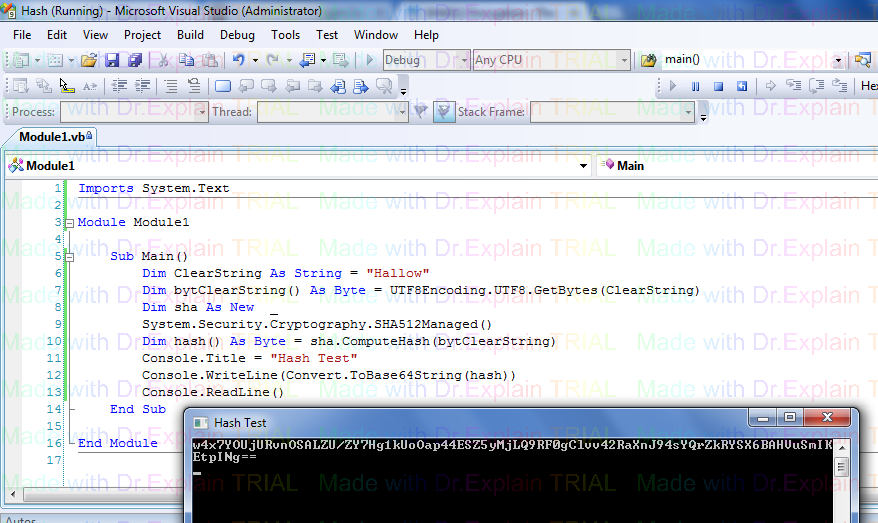Click the Navigate Forward icon

340,60
